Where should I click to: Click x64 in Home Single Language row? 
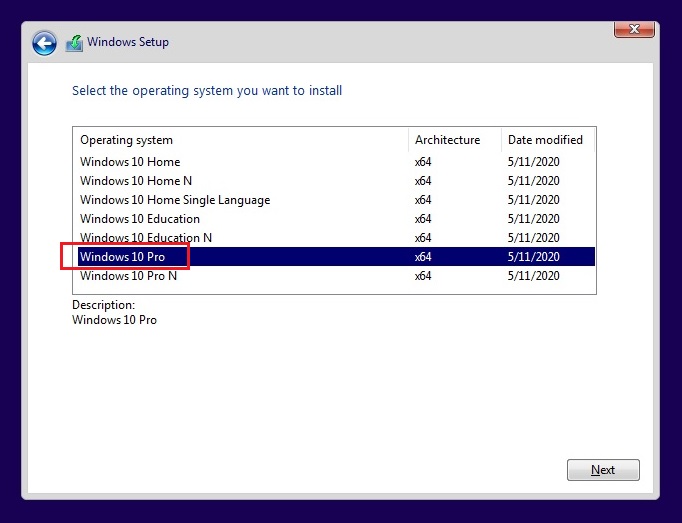point(423,200)
